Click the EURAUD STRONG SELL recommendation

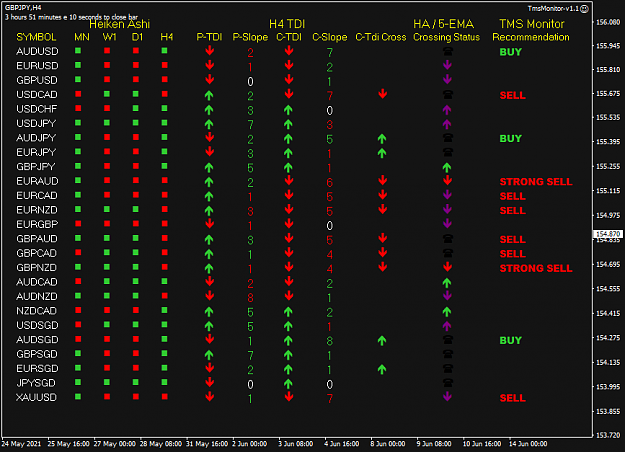pyautogui.click(x=536, y=182)
